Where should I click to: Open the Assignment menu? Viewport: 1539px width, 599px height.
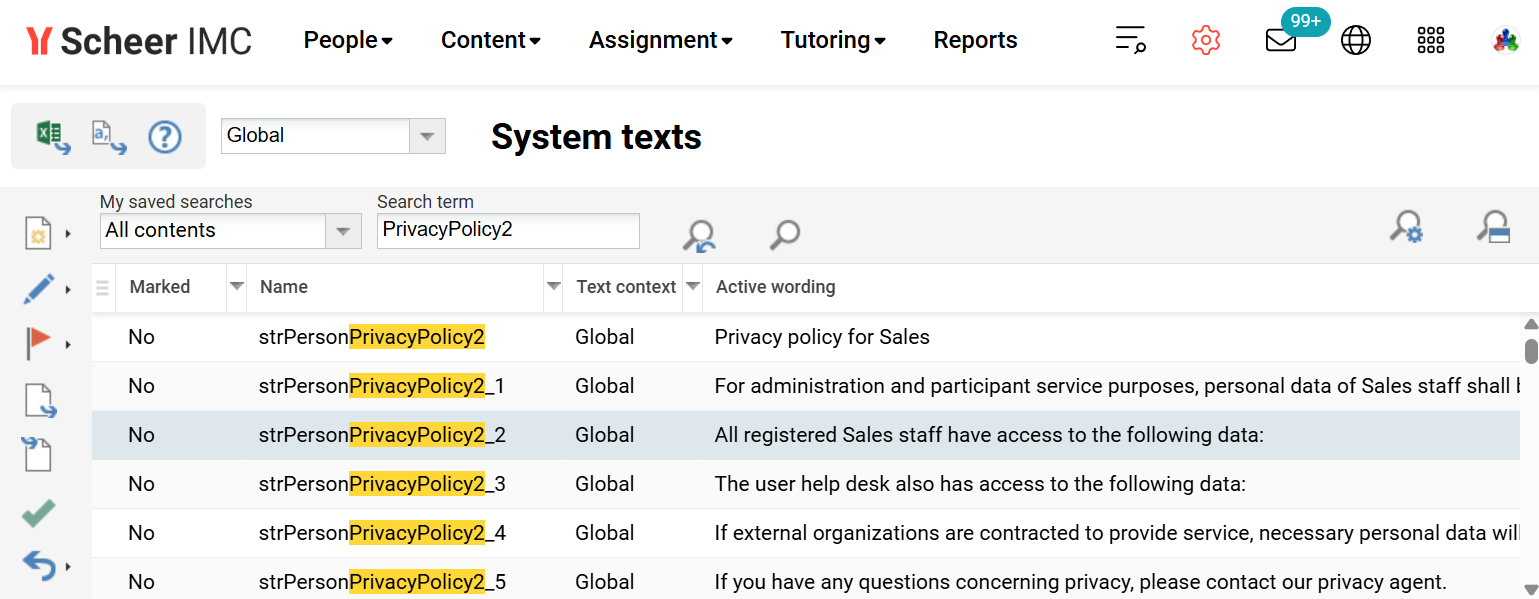pos(660,40)
